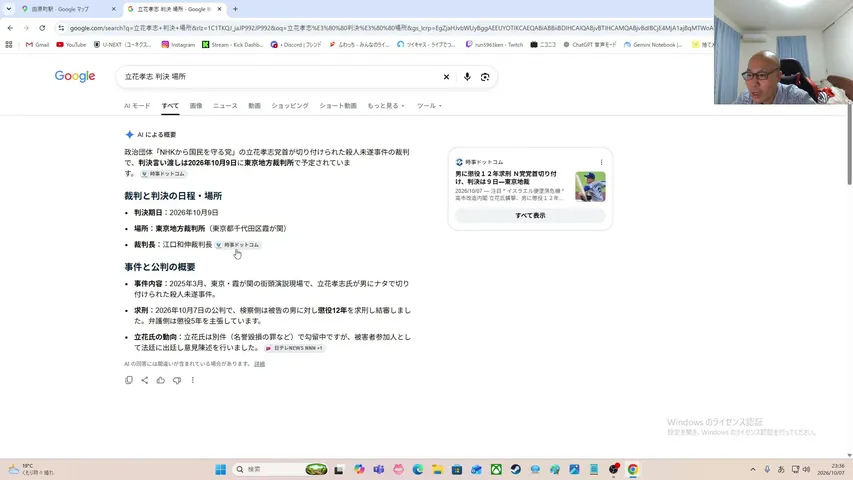The height and width of the screenshot is (480, 853).
Task: Switch to ショッピング results tab
Action: click(x=290, y=106)
